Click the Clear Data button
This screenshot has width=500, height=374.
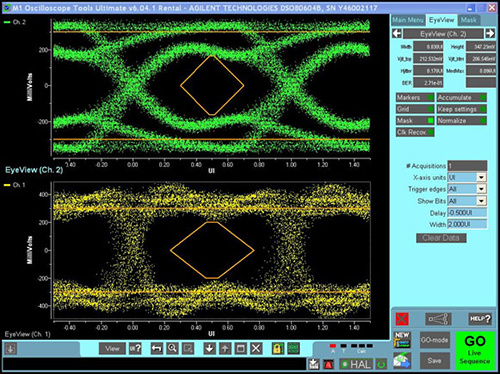(x=441, y=238)
